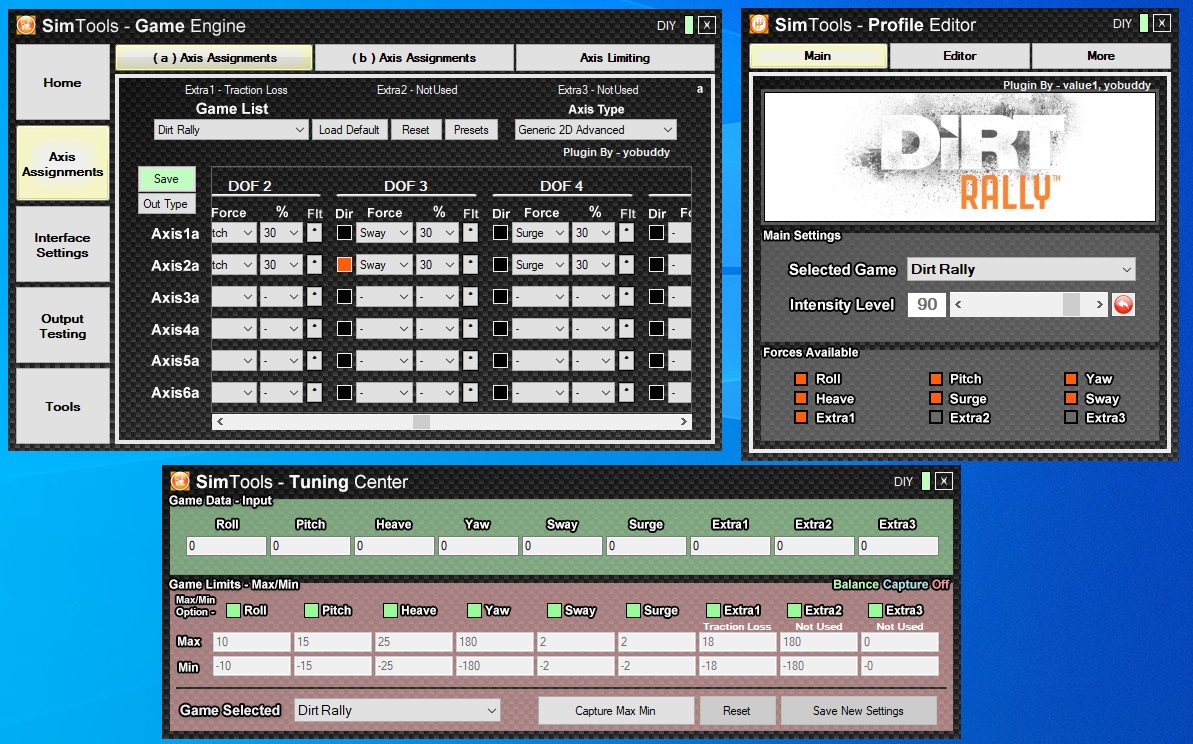Toggle Axis1a DOF 4 Dir checkbox

coord(501,232)
